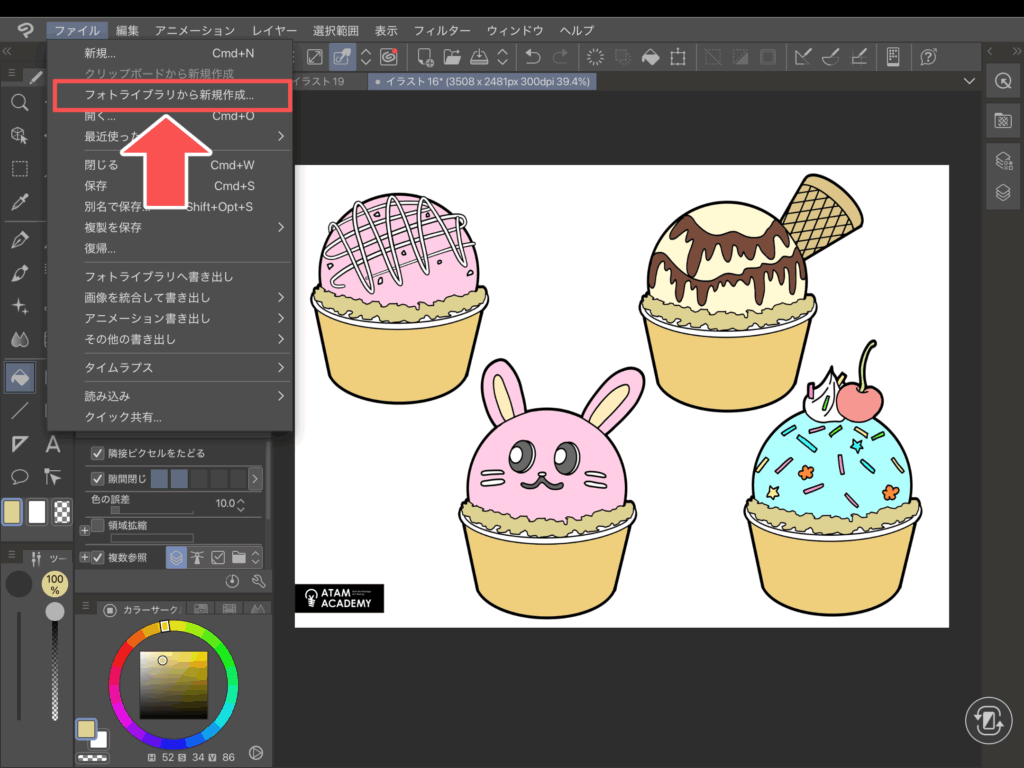1024x768 pixels.
Task: Click the open file folder icon
Action: 452,58
